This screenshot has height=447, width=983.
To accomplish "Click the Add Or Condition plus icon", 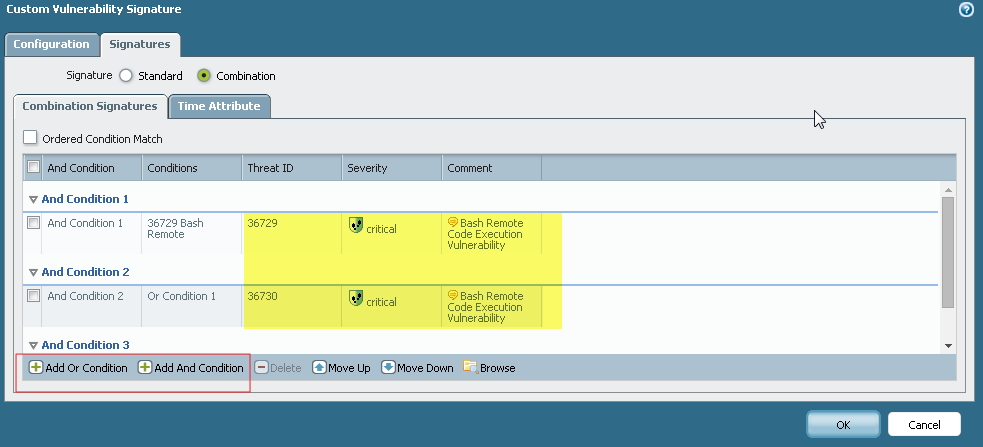I will click(x=36, y=368).
